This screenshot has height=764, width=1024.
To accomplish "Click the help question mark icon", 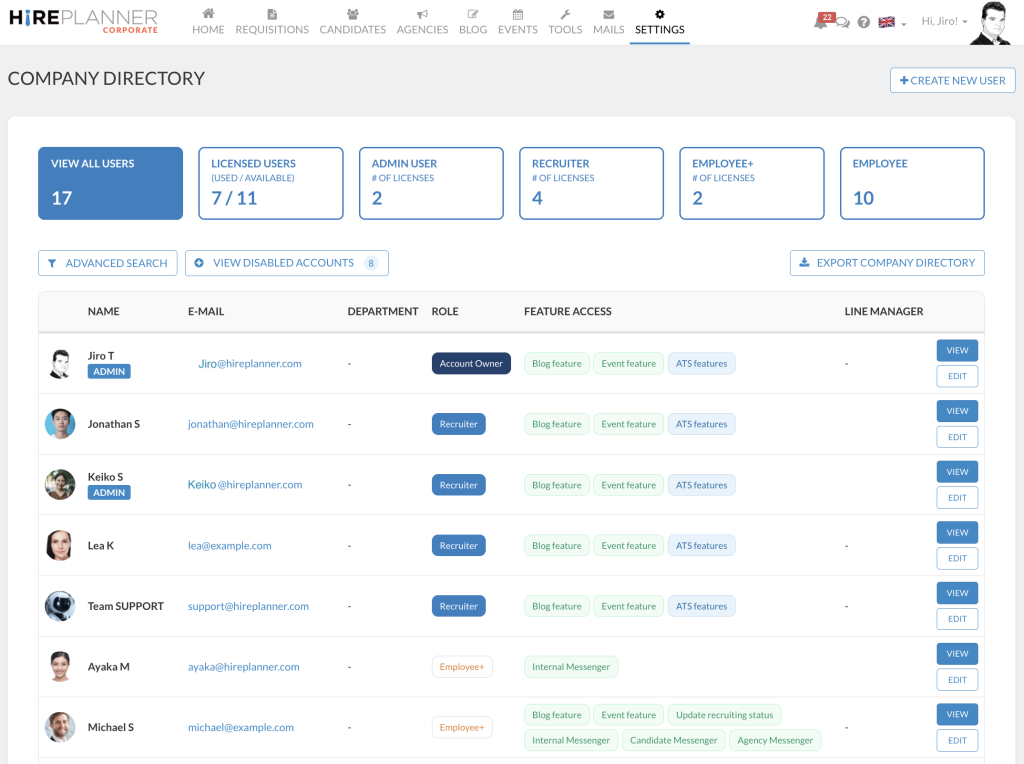I will pyautogui.click(x=864, y=22).
